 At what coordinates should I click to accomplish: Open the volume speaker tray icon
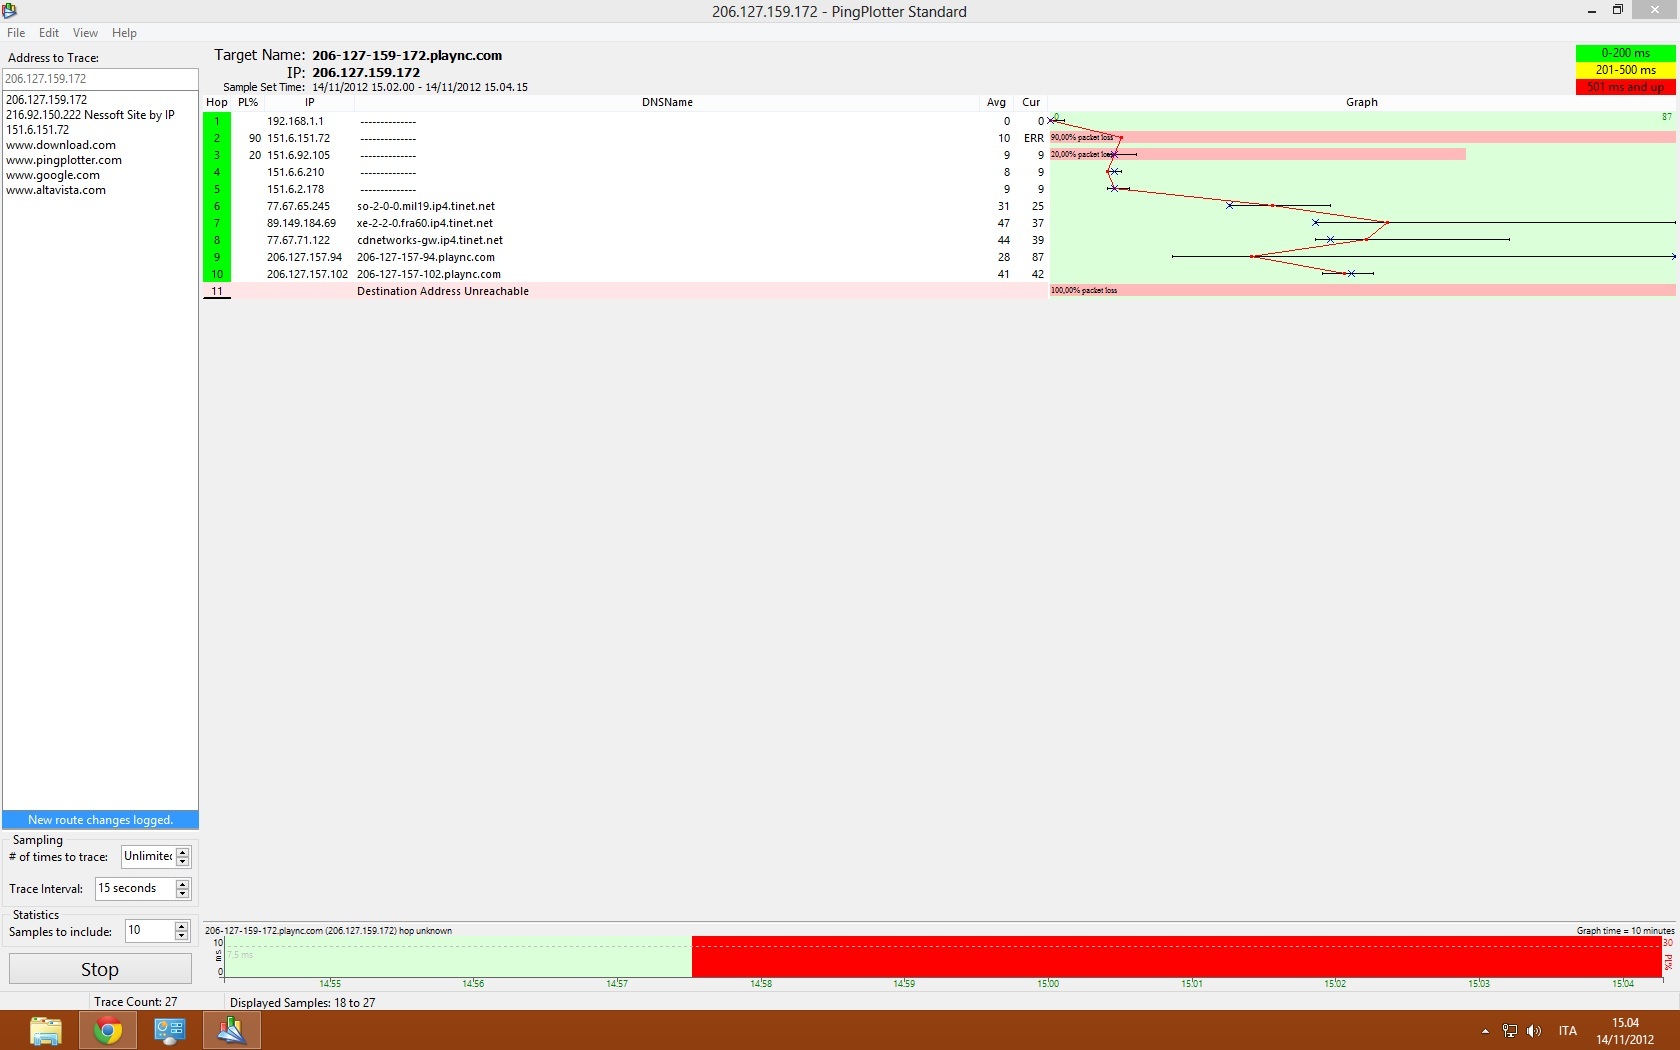pos(1534,1031)
